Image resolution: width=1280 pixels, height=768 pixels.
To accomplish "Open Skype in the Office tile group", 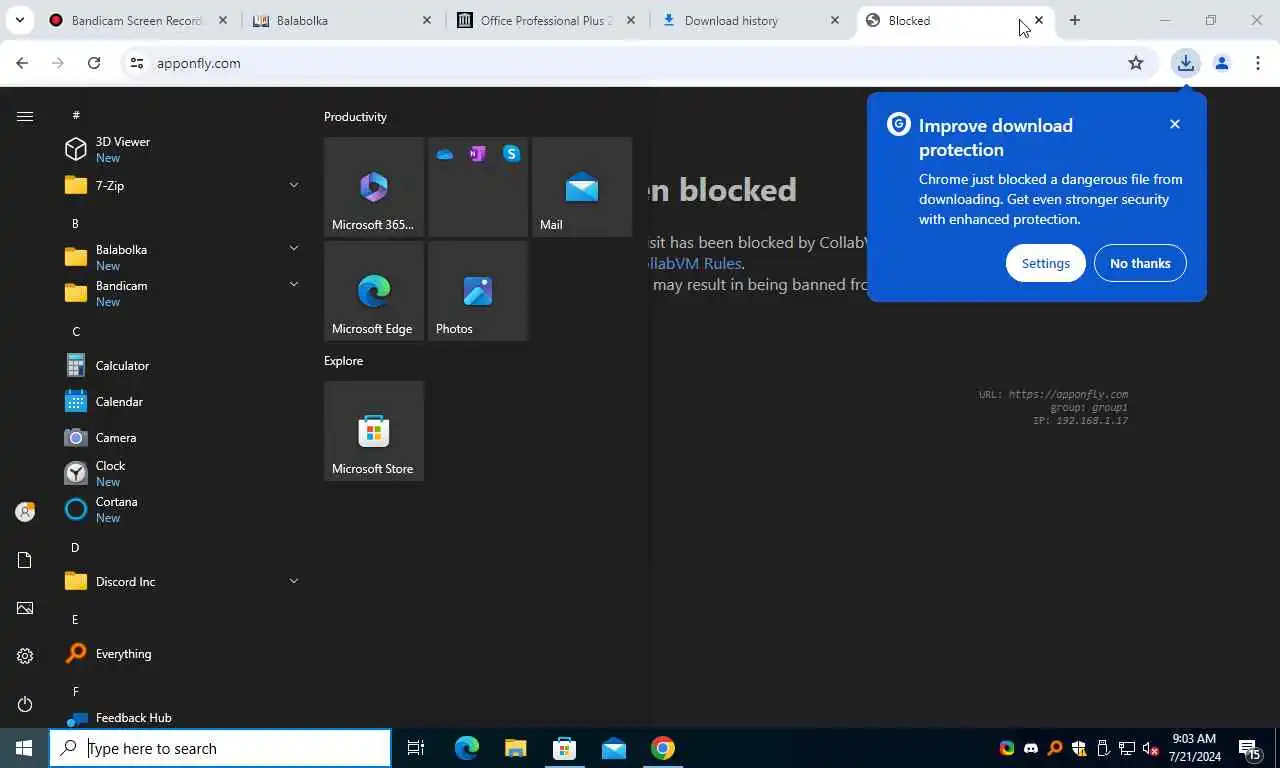I will coord(511,153).
